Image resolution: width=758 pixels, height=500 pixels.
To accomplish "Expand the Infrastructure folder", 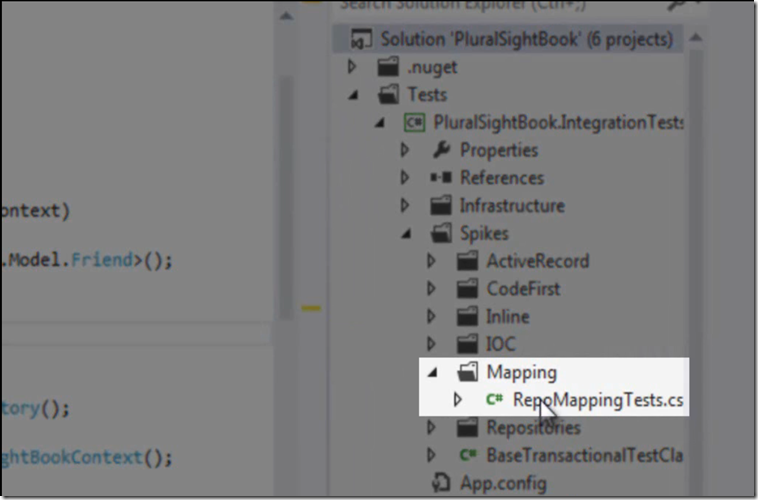I will (405, 206).
